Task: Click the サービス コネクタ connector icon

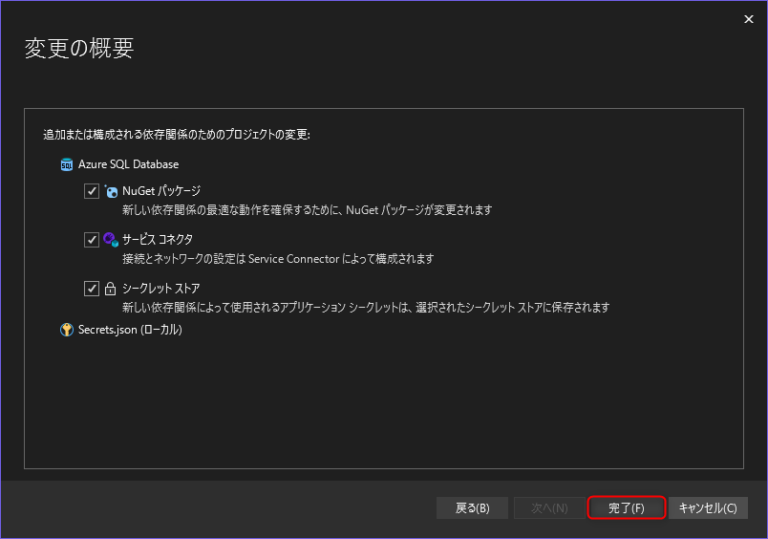Action: [111, 239]
